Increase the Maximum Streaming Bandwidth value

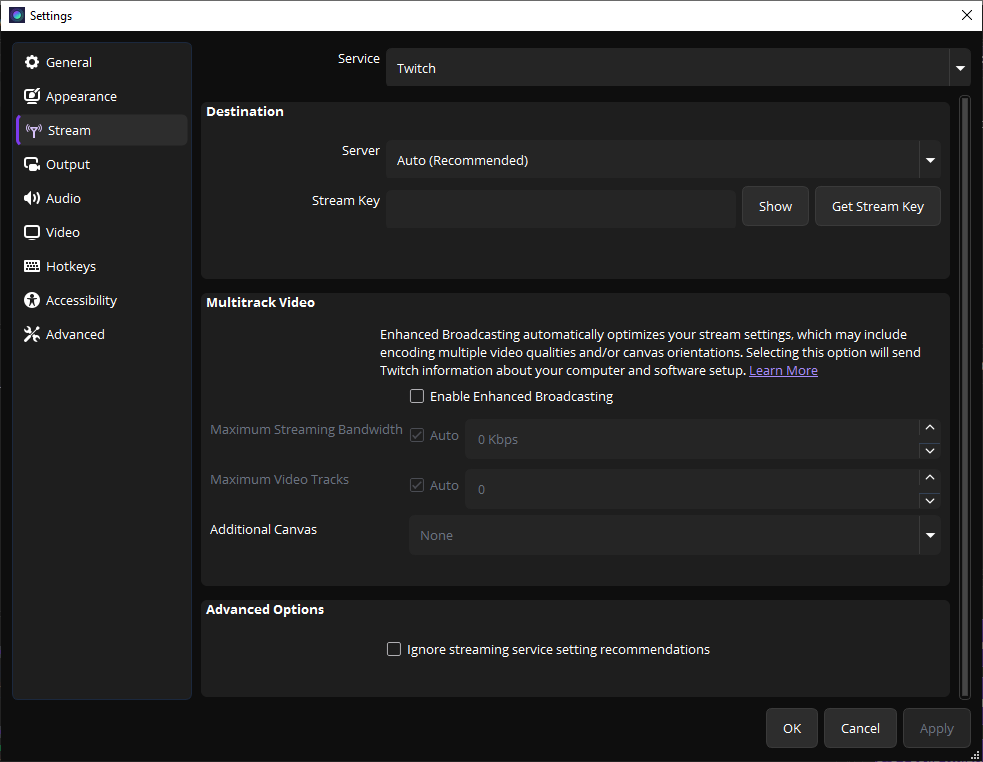click(930, 428)
